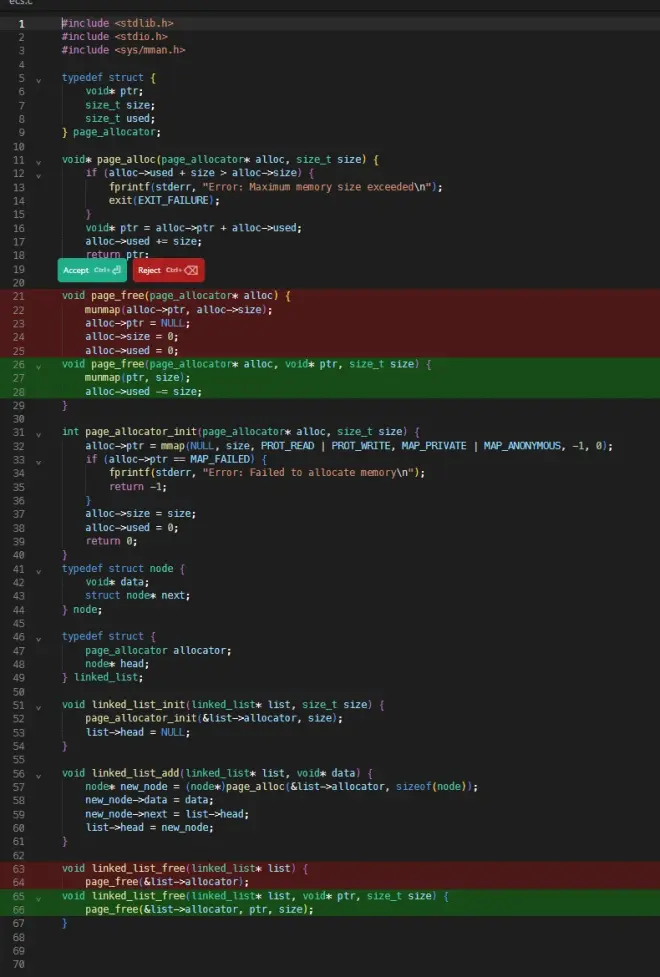Collapse the new linked_list_free at line 65

39,896
